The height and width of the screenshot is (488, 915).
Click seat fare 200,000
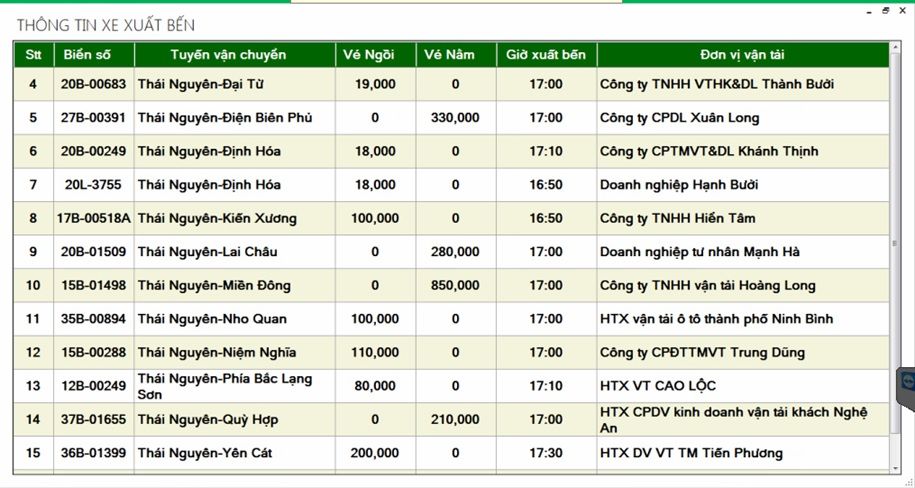pyautogui.click(x=375, y=453)
